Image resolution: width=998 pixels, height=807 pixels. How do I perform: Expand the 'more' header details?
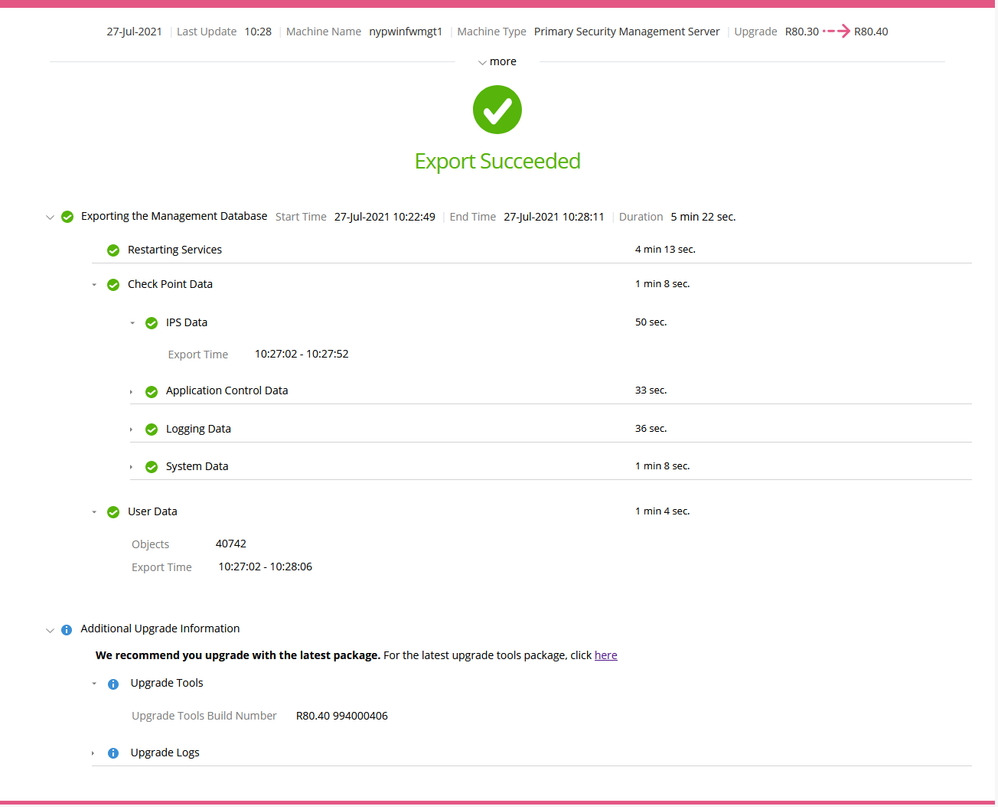497,62
